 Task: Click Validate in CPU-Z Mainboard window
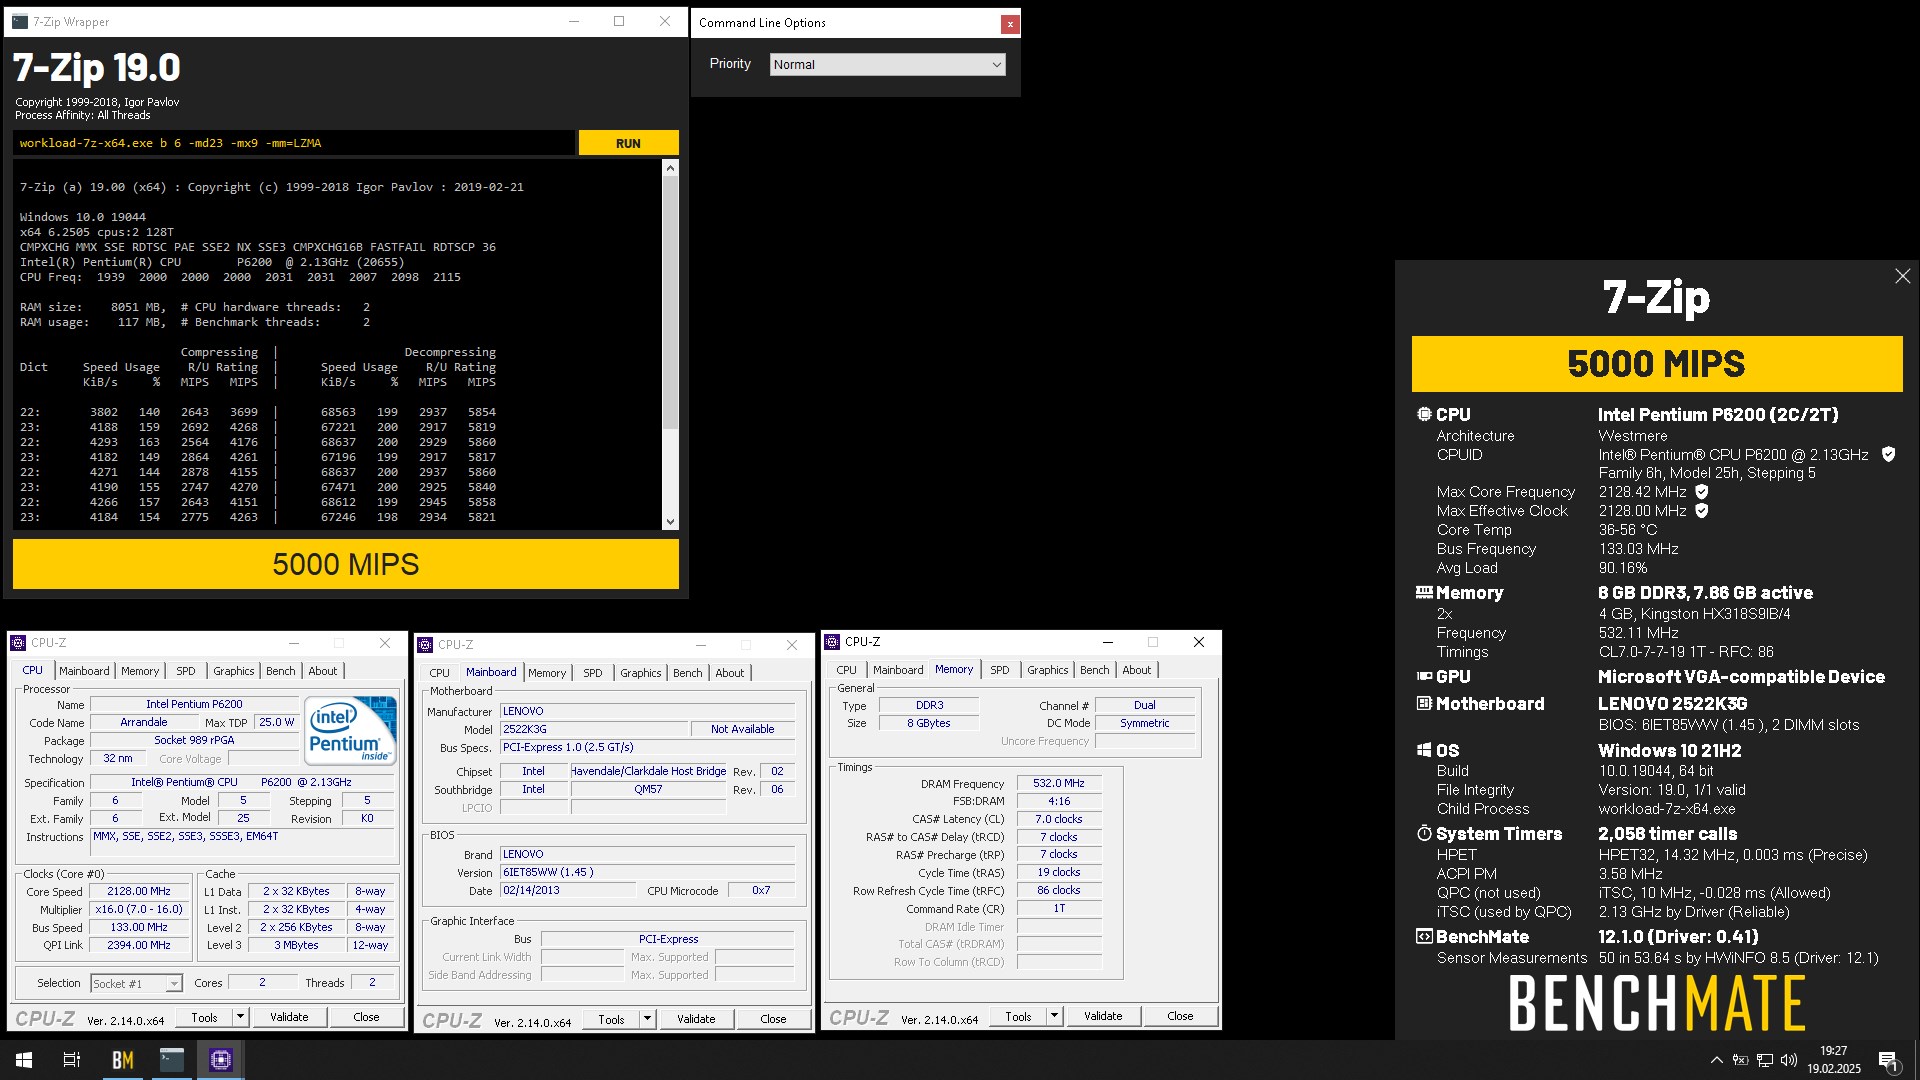(x=696, y=1019)
